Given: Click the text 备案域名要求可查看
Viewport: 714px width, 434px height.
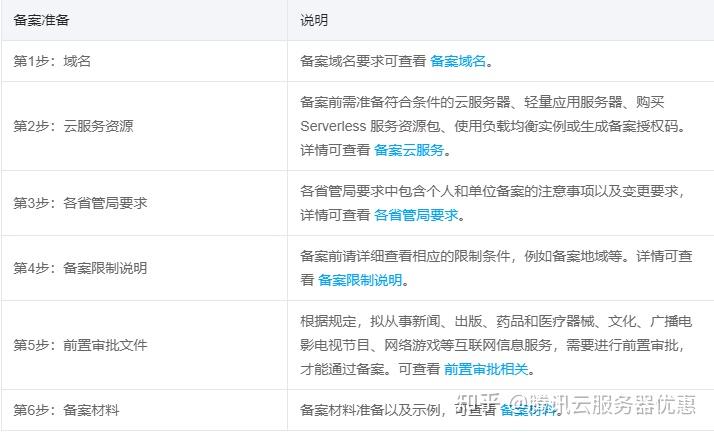Looking at the screenshot, I should 363,61.
